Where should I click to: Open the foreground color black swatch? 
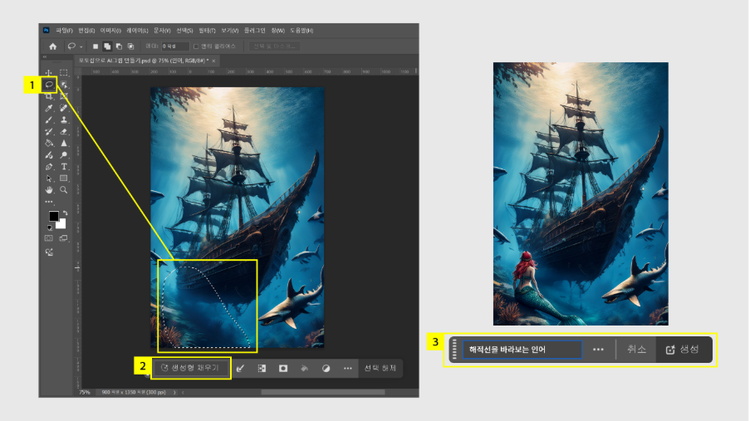(x=54, y=216)
